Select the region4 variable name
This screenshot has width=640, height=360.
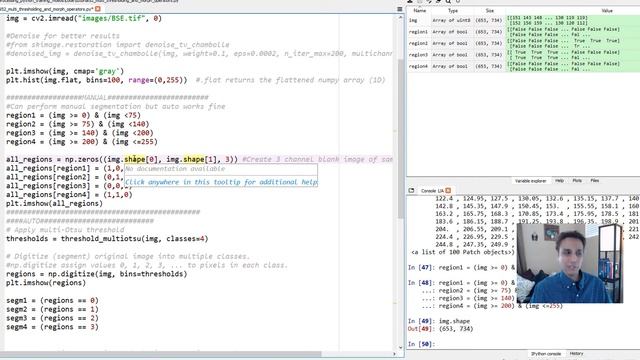tap(418, 66)
